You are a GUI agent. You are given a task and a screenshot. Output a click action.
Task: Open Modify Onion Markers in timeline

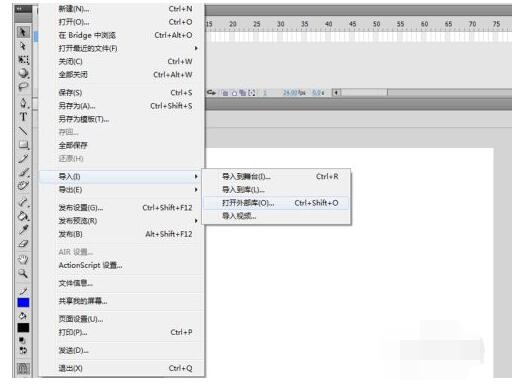pos(252,93)
